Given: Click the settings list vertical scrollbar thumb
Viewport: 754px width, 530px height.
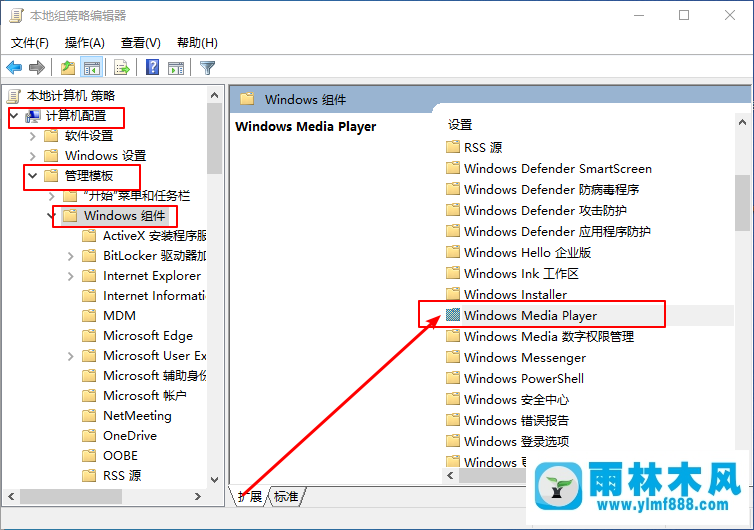Looking at the screenshot, I should [x=742, y=203].
